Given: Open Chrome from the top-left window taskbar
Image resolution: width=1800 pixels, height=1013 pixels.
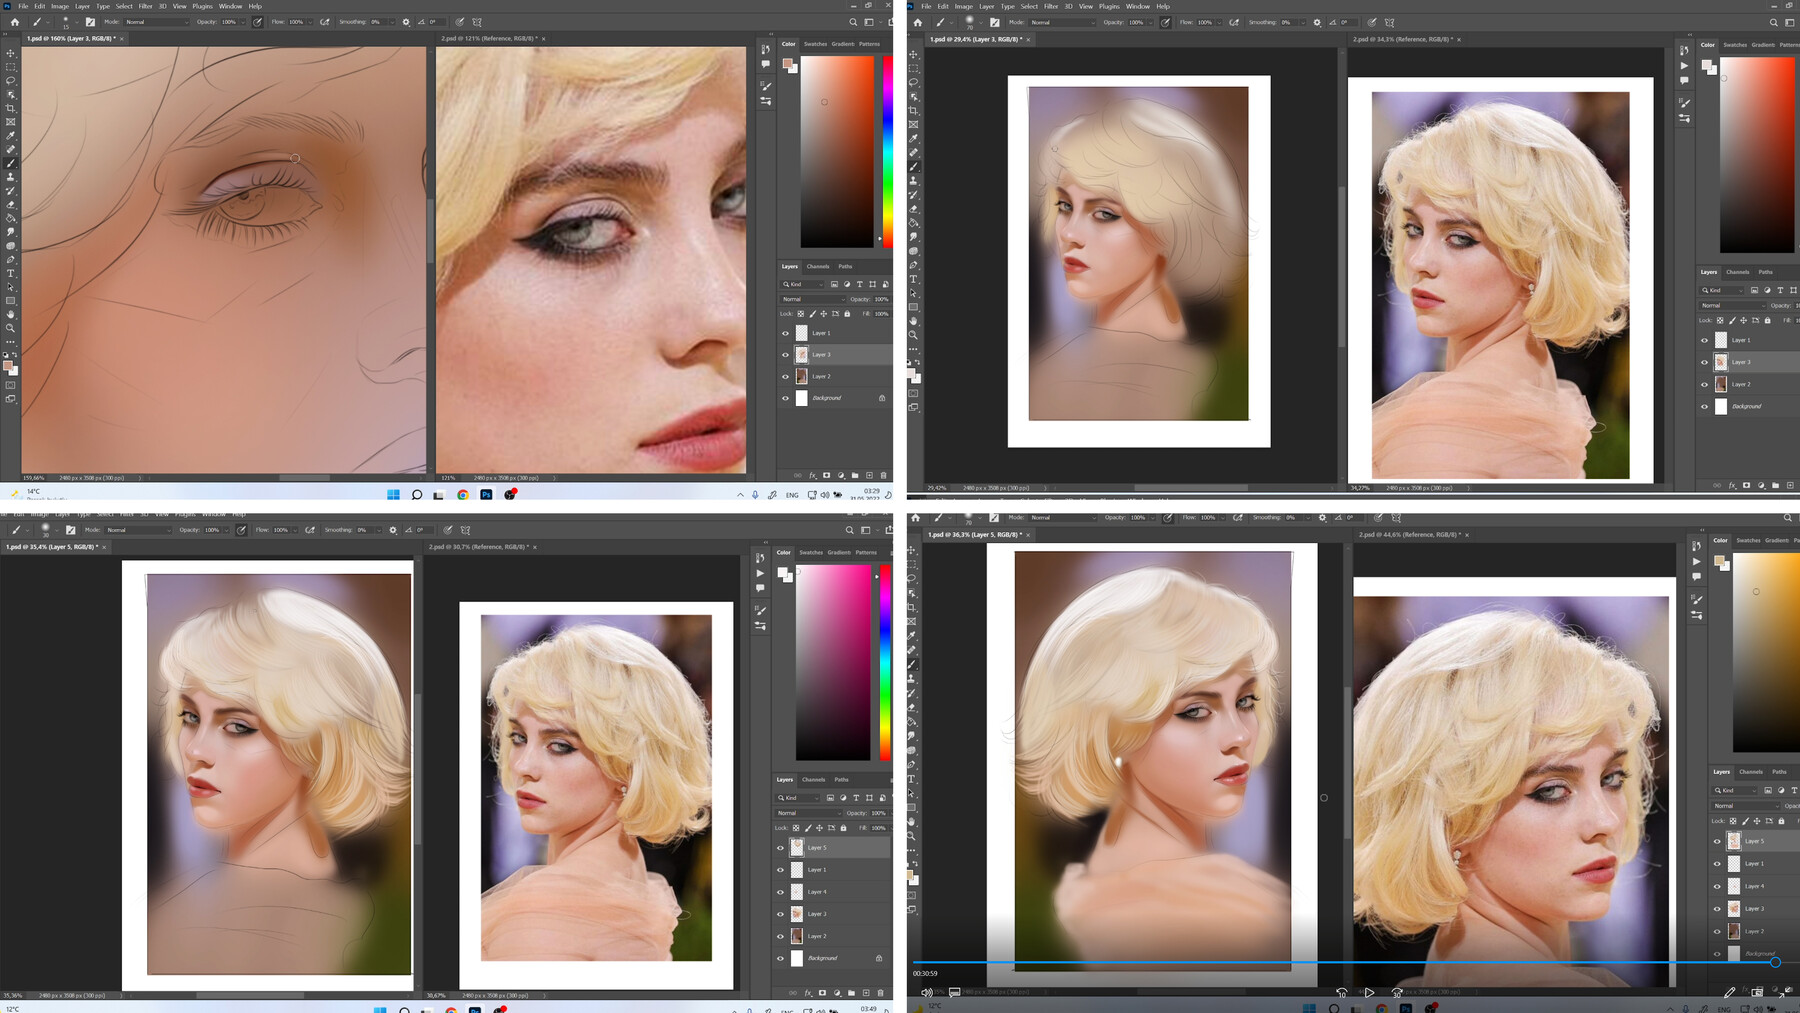Looking at the screenshot, I should [463, 494].
